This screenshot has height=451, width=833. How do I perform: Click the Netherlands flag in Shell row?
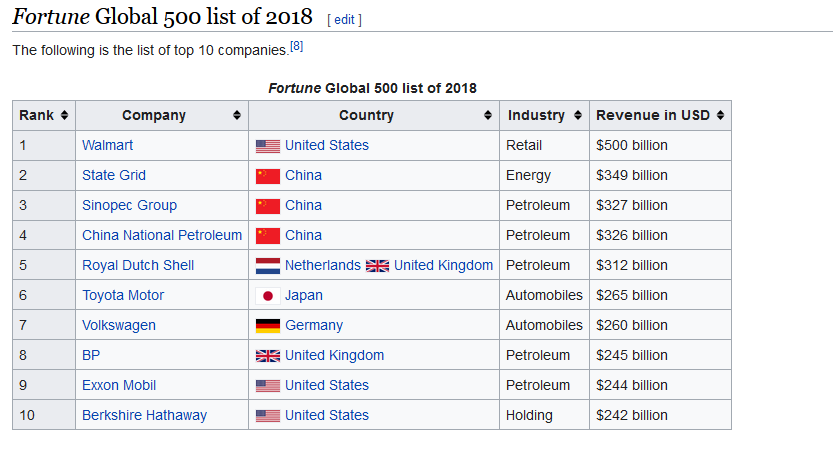click(268, 266)
